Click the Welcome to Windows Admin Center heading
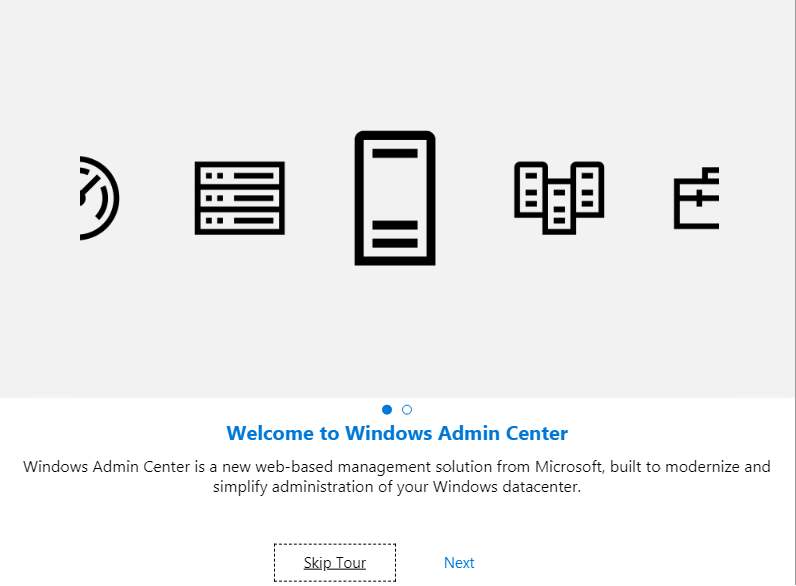The image size is (796, 586). [x=397, y=434]
